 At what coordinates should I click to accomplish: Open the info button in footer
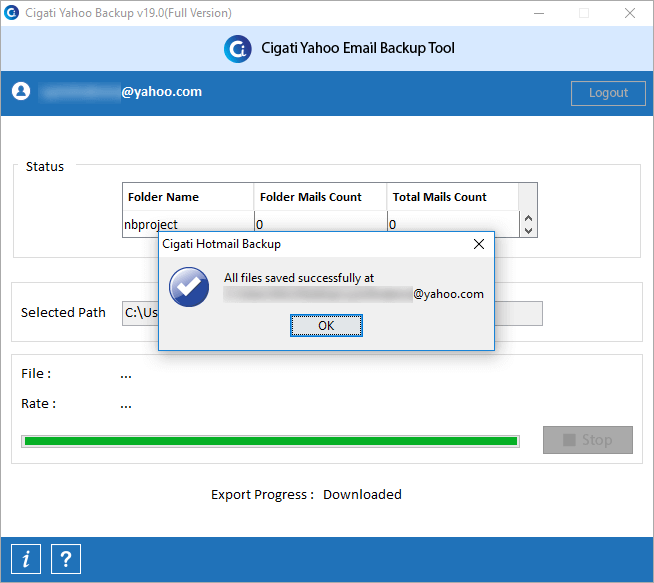click(x=26, y=559)
